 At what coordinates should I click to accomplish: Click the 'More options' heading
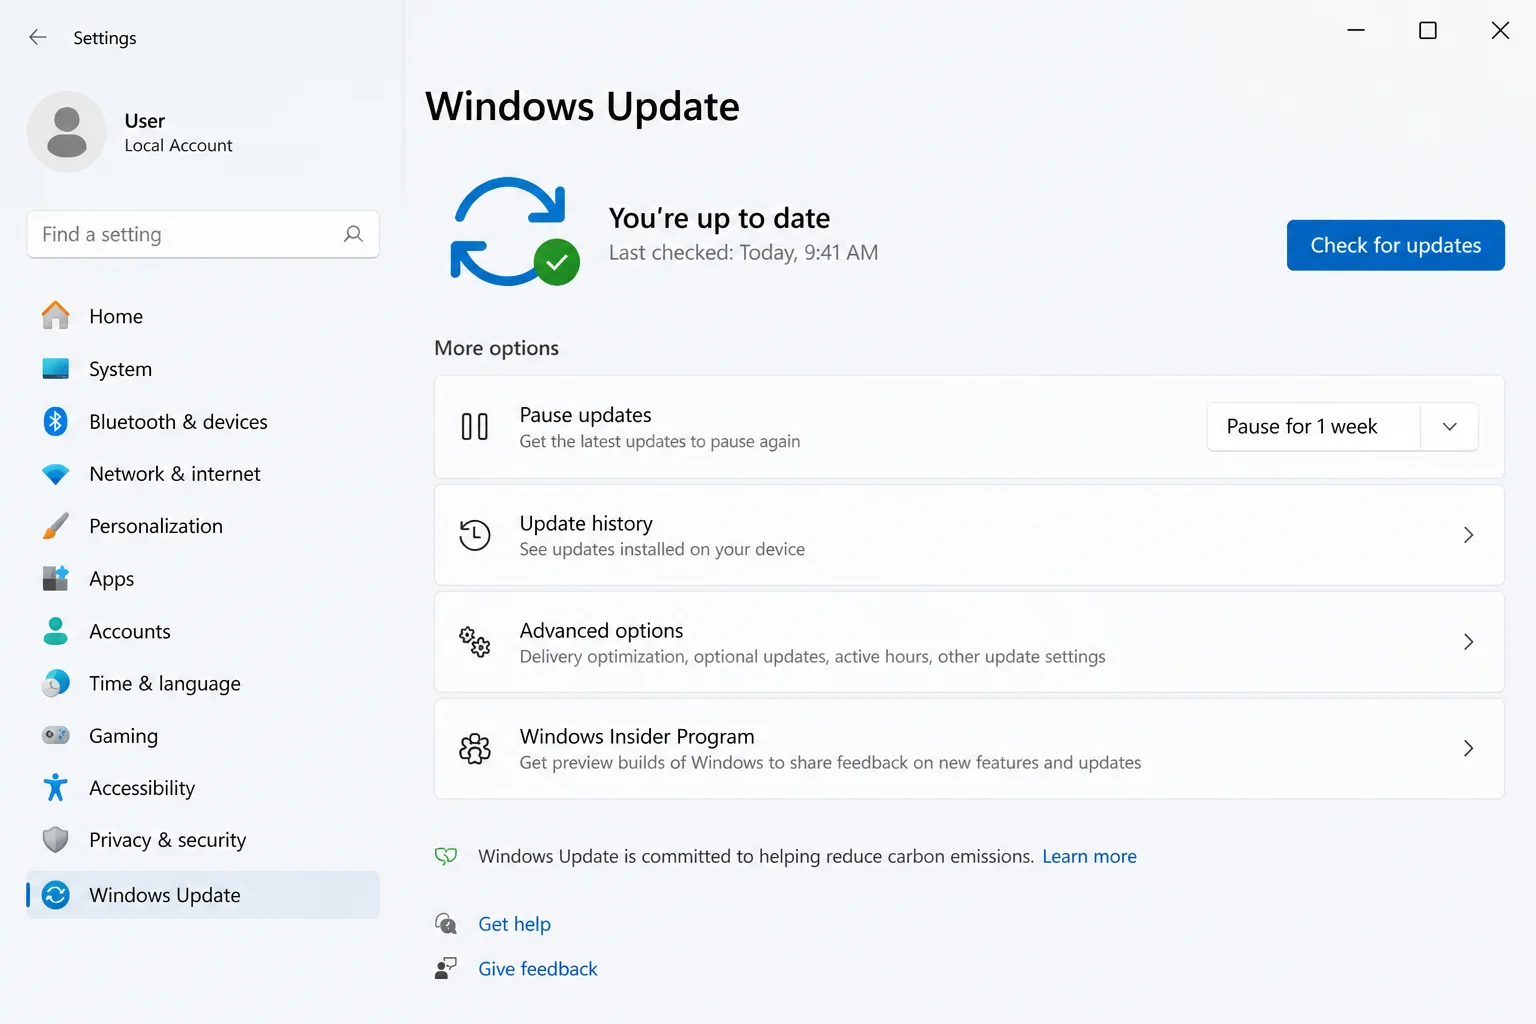496,348
